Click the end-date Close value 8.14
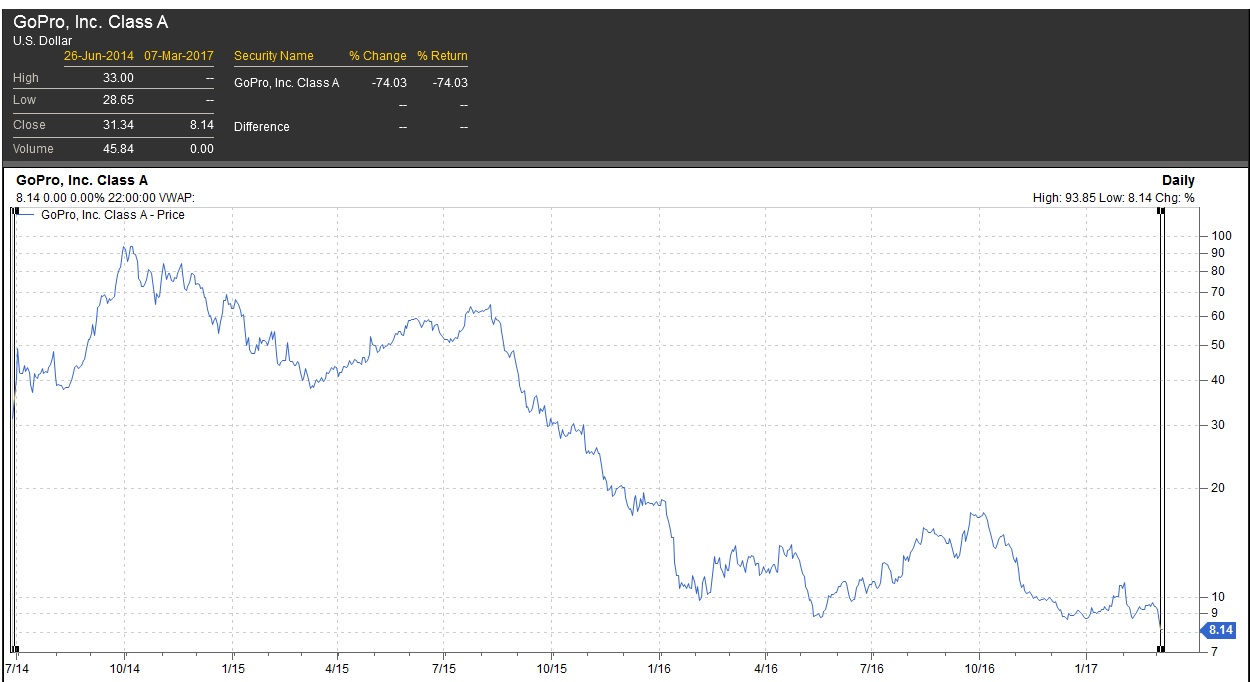This screenshot has height=682, width=1250. 201,125
